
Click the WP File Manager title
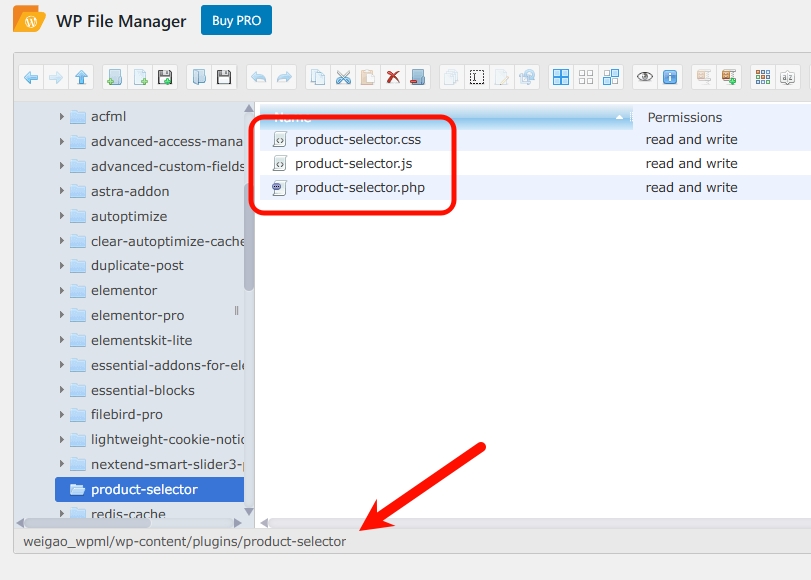click(121, 21)
